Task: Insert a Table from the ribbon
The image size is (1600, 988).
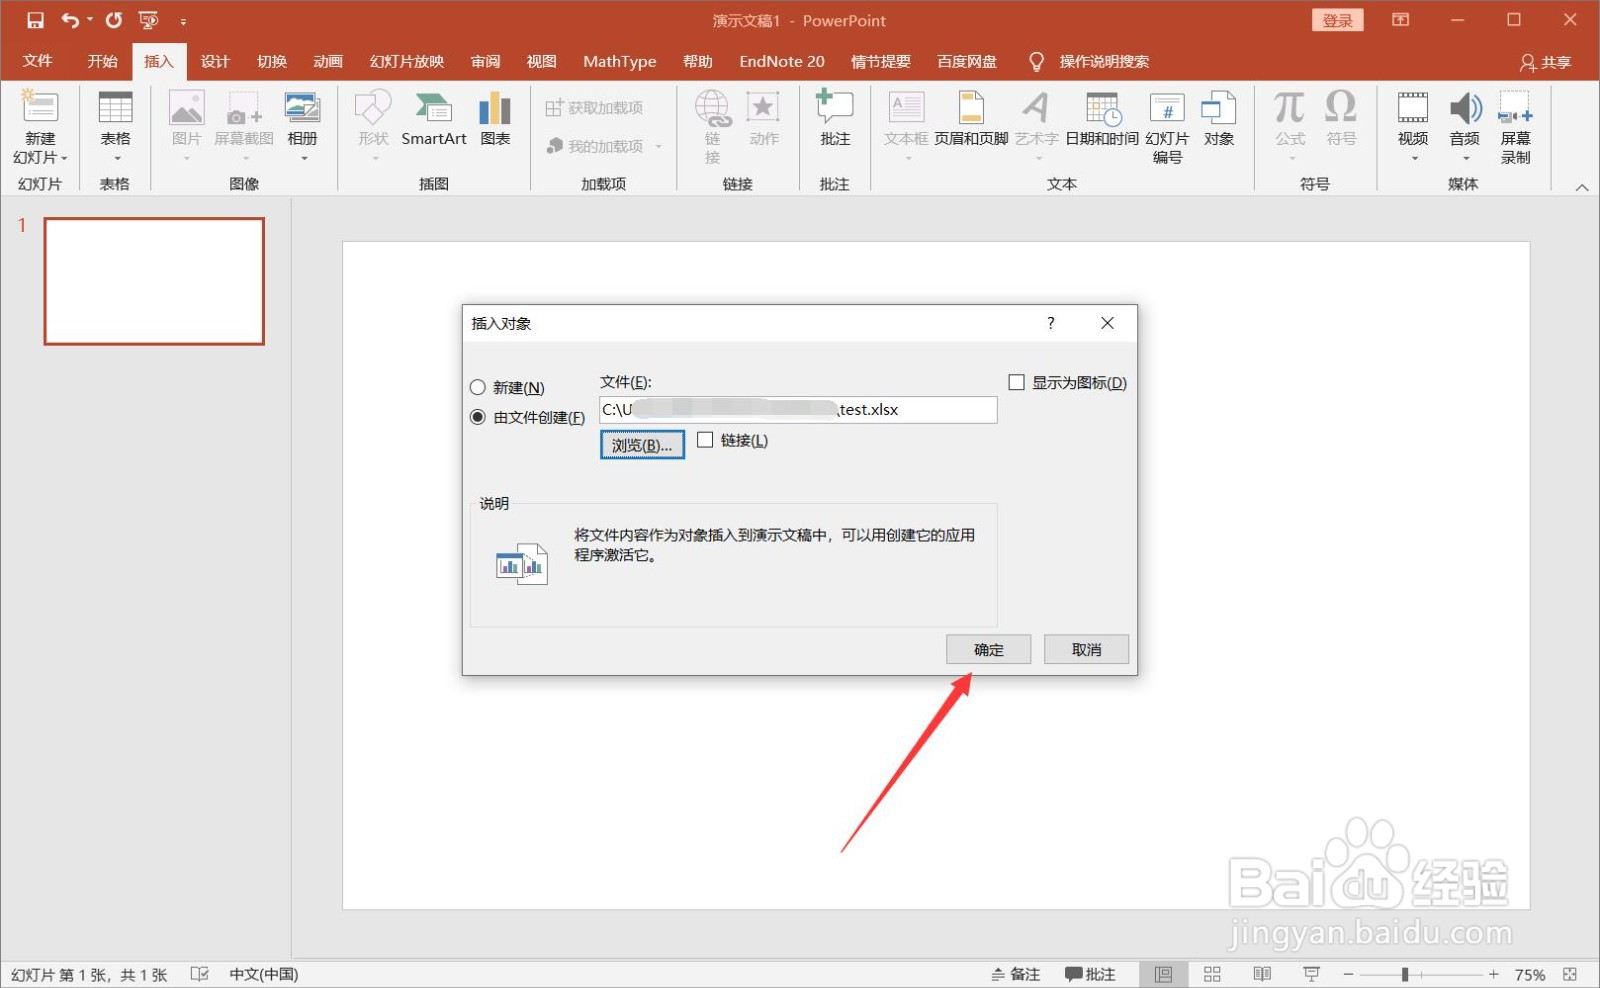Action: coord(115,127)
